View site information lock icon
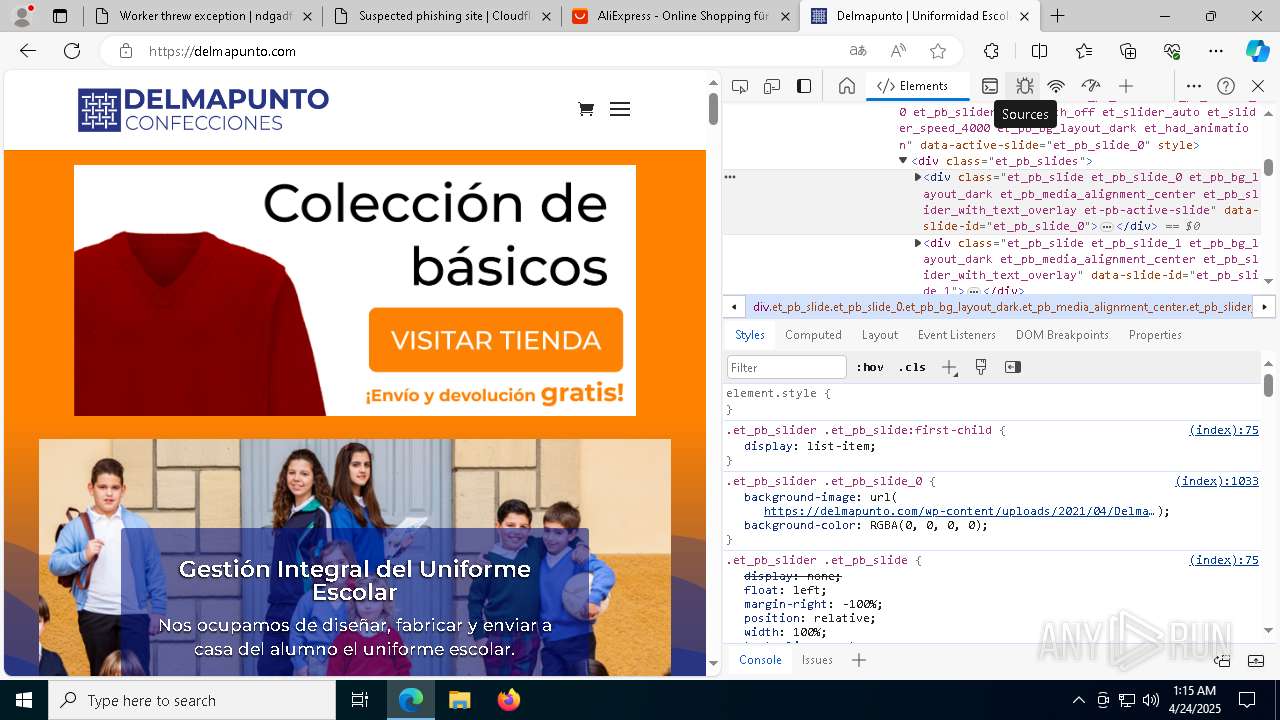Viewport: 1280px width, 720px height. click(x=125, y=51)
